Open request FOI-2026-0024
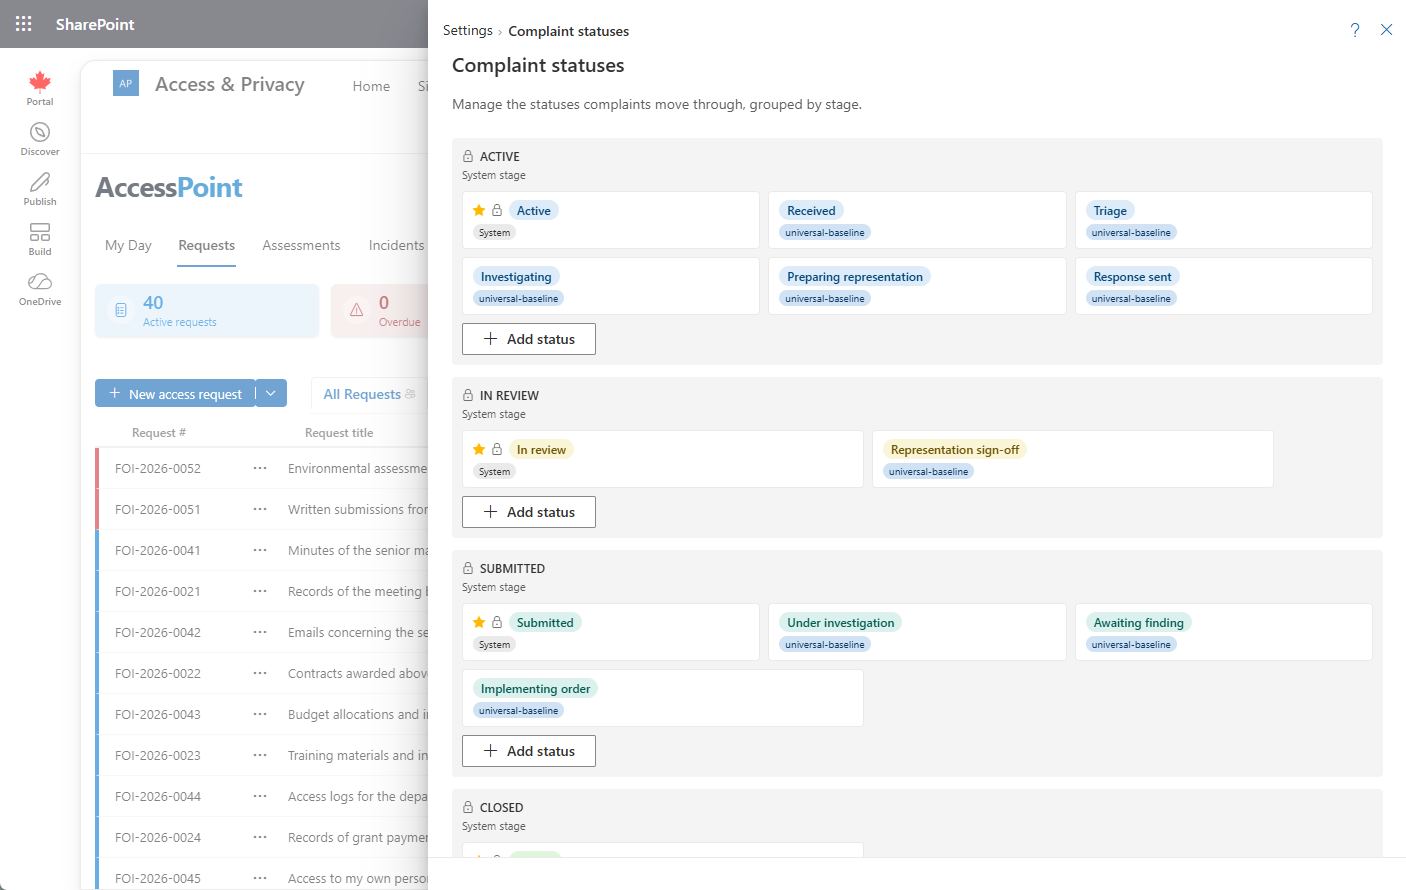This screenshot has width=1406, height=890. [x=158, y=837]
